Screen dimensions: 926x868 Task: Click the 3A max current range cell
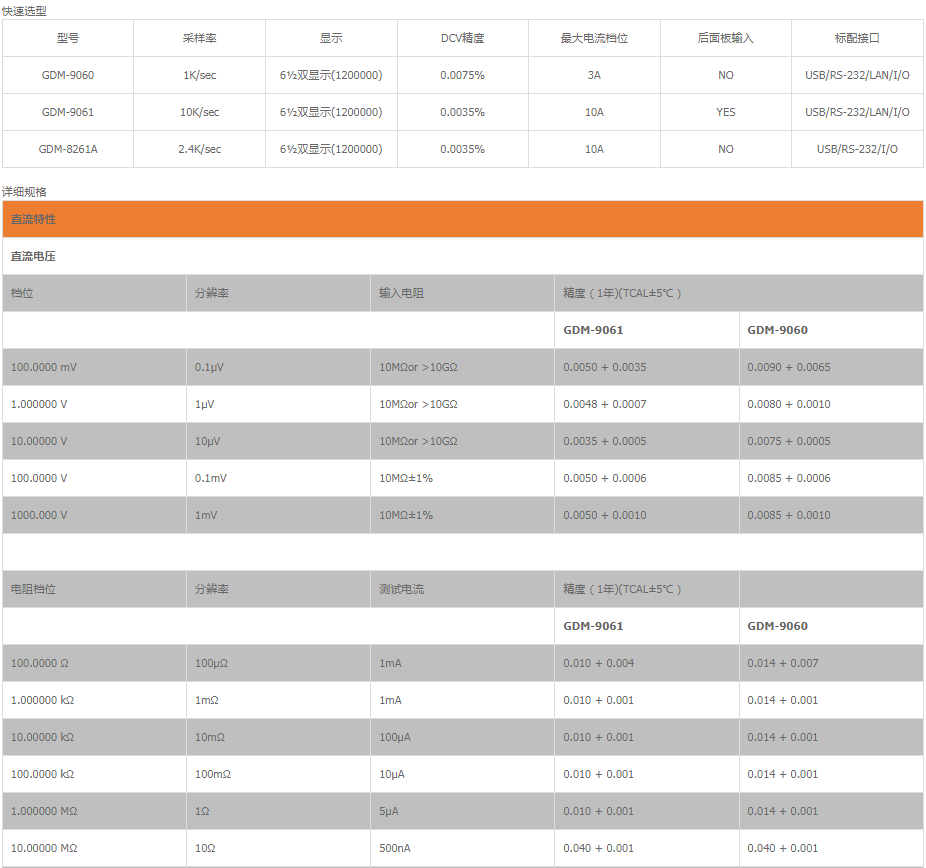[594, 75]
